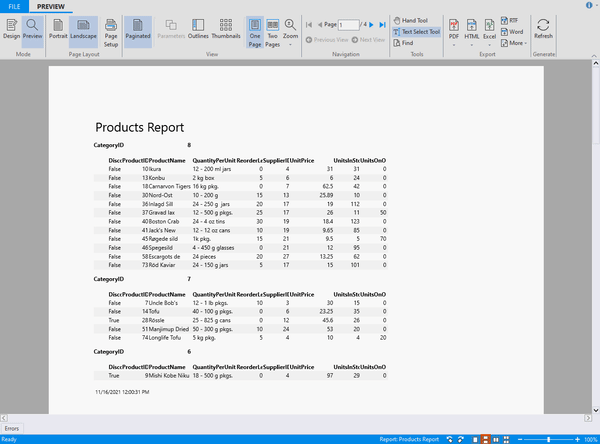
Task: Expand the Zoom dropdown
Action: click(291, 30)
